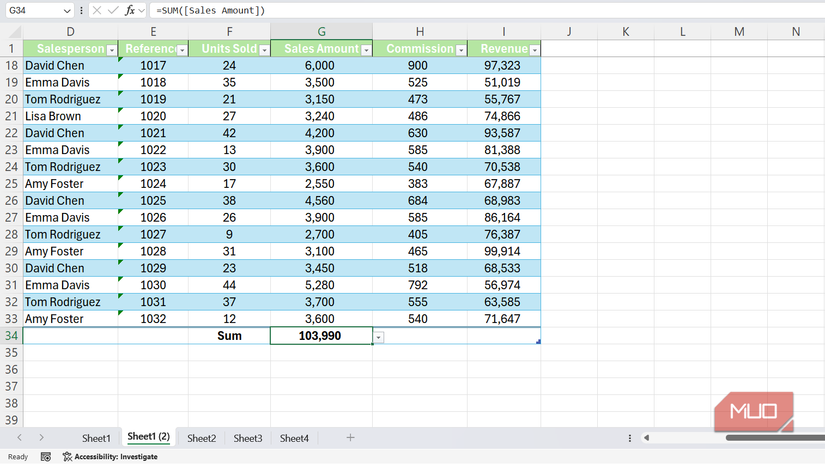Click the horizontal scrollbar left arrow

click(647, 438)
